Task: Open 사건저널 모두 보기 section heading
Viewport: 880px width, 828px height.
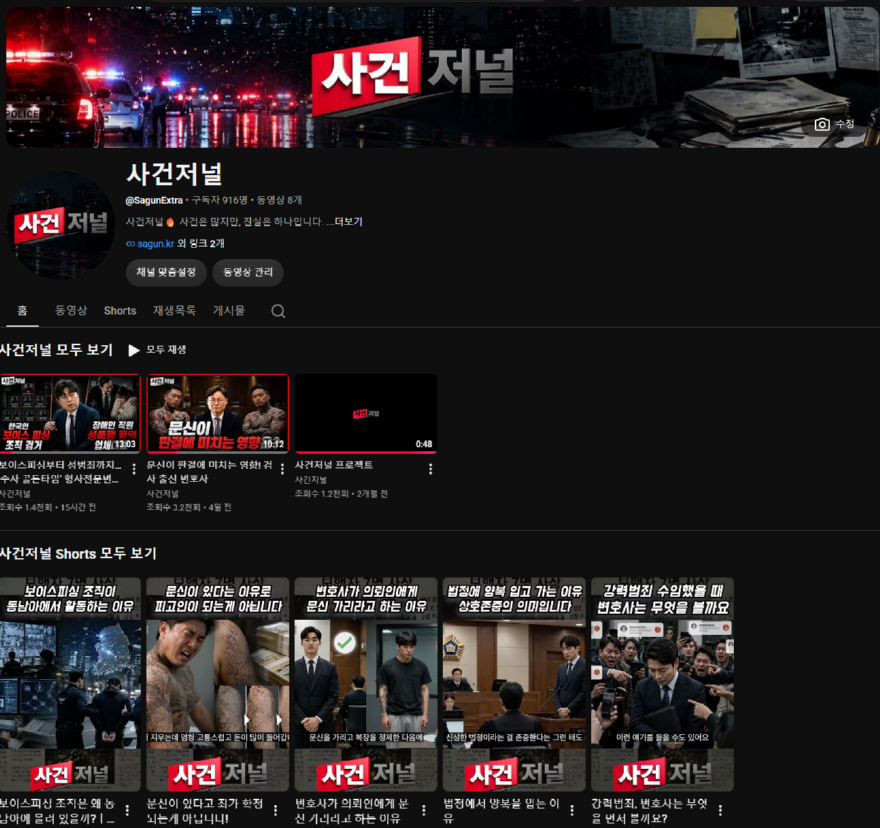Action: [56, 350]
